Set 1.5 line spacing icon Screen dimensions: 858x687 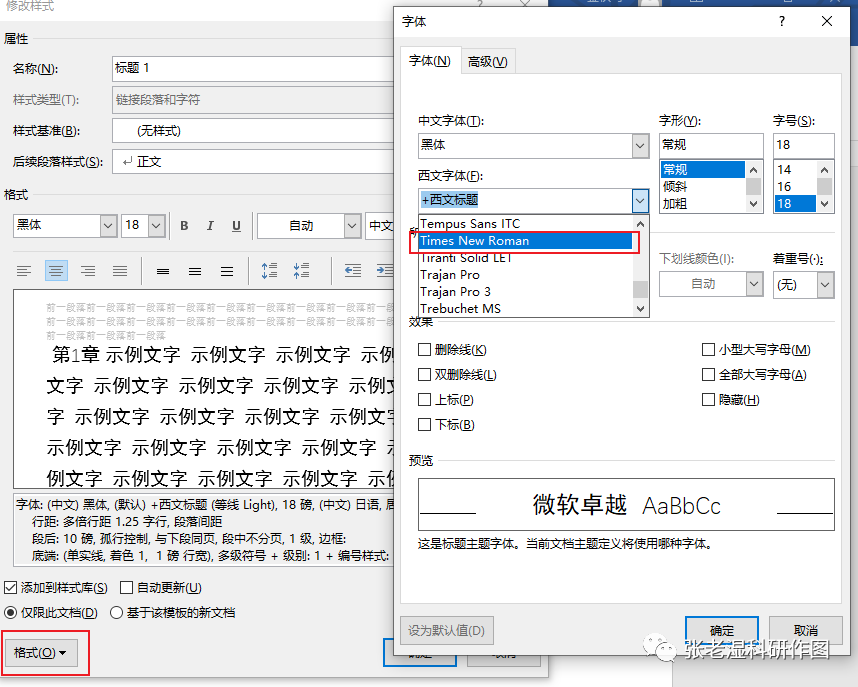coord(195,270)
